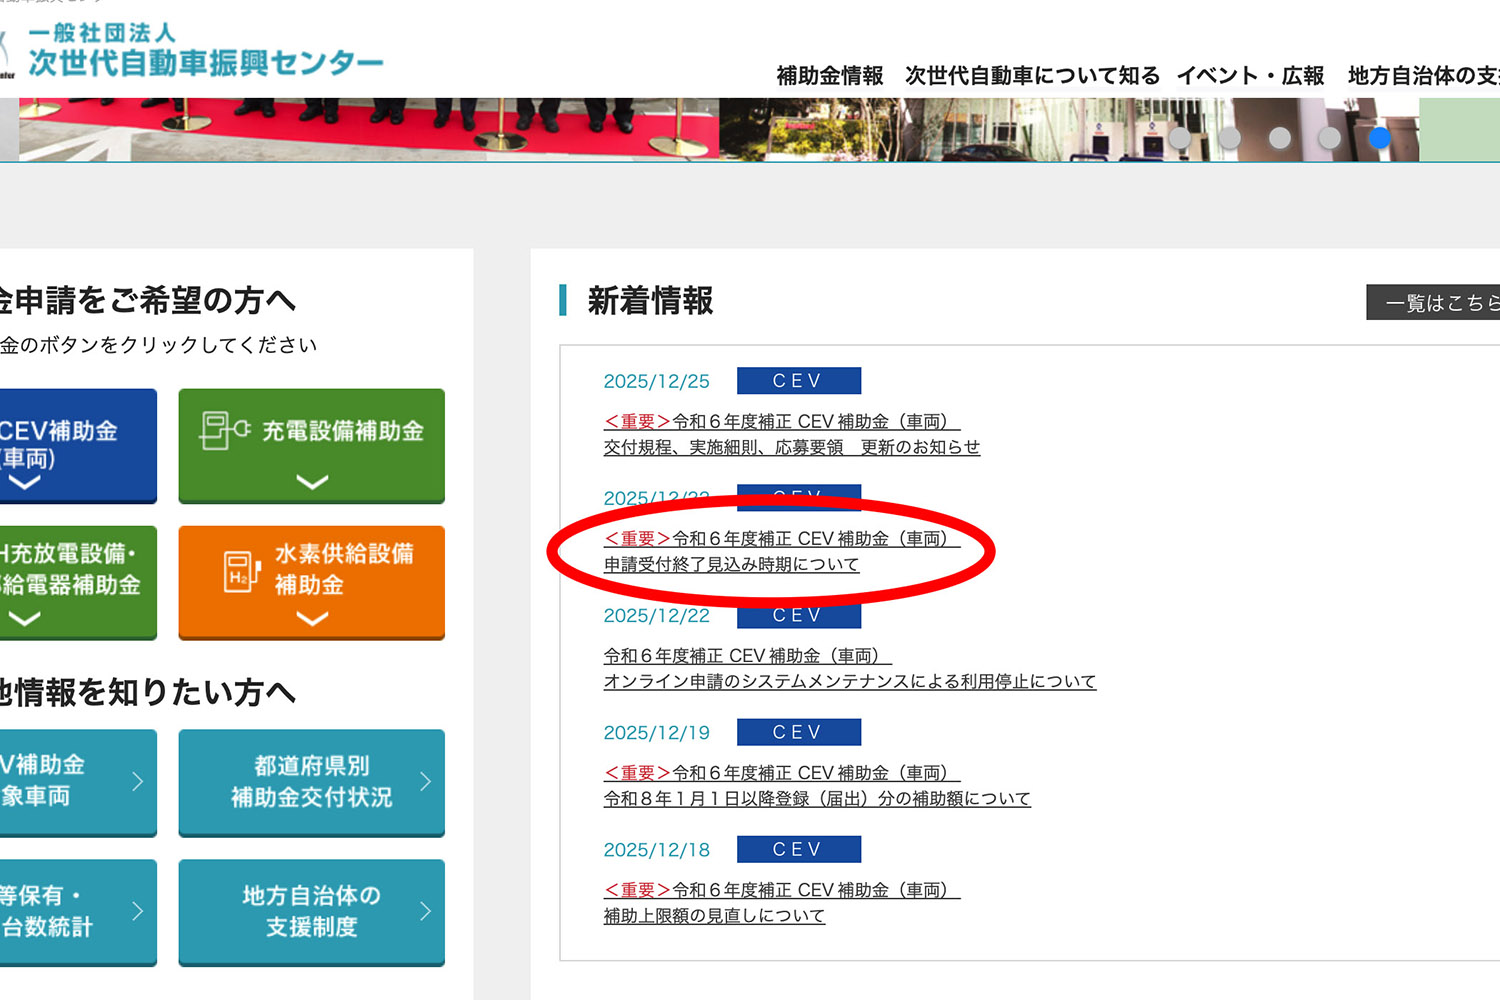Open the 補助金情報 menu
1500x1000 pixels.
[x=829, y=76]
